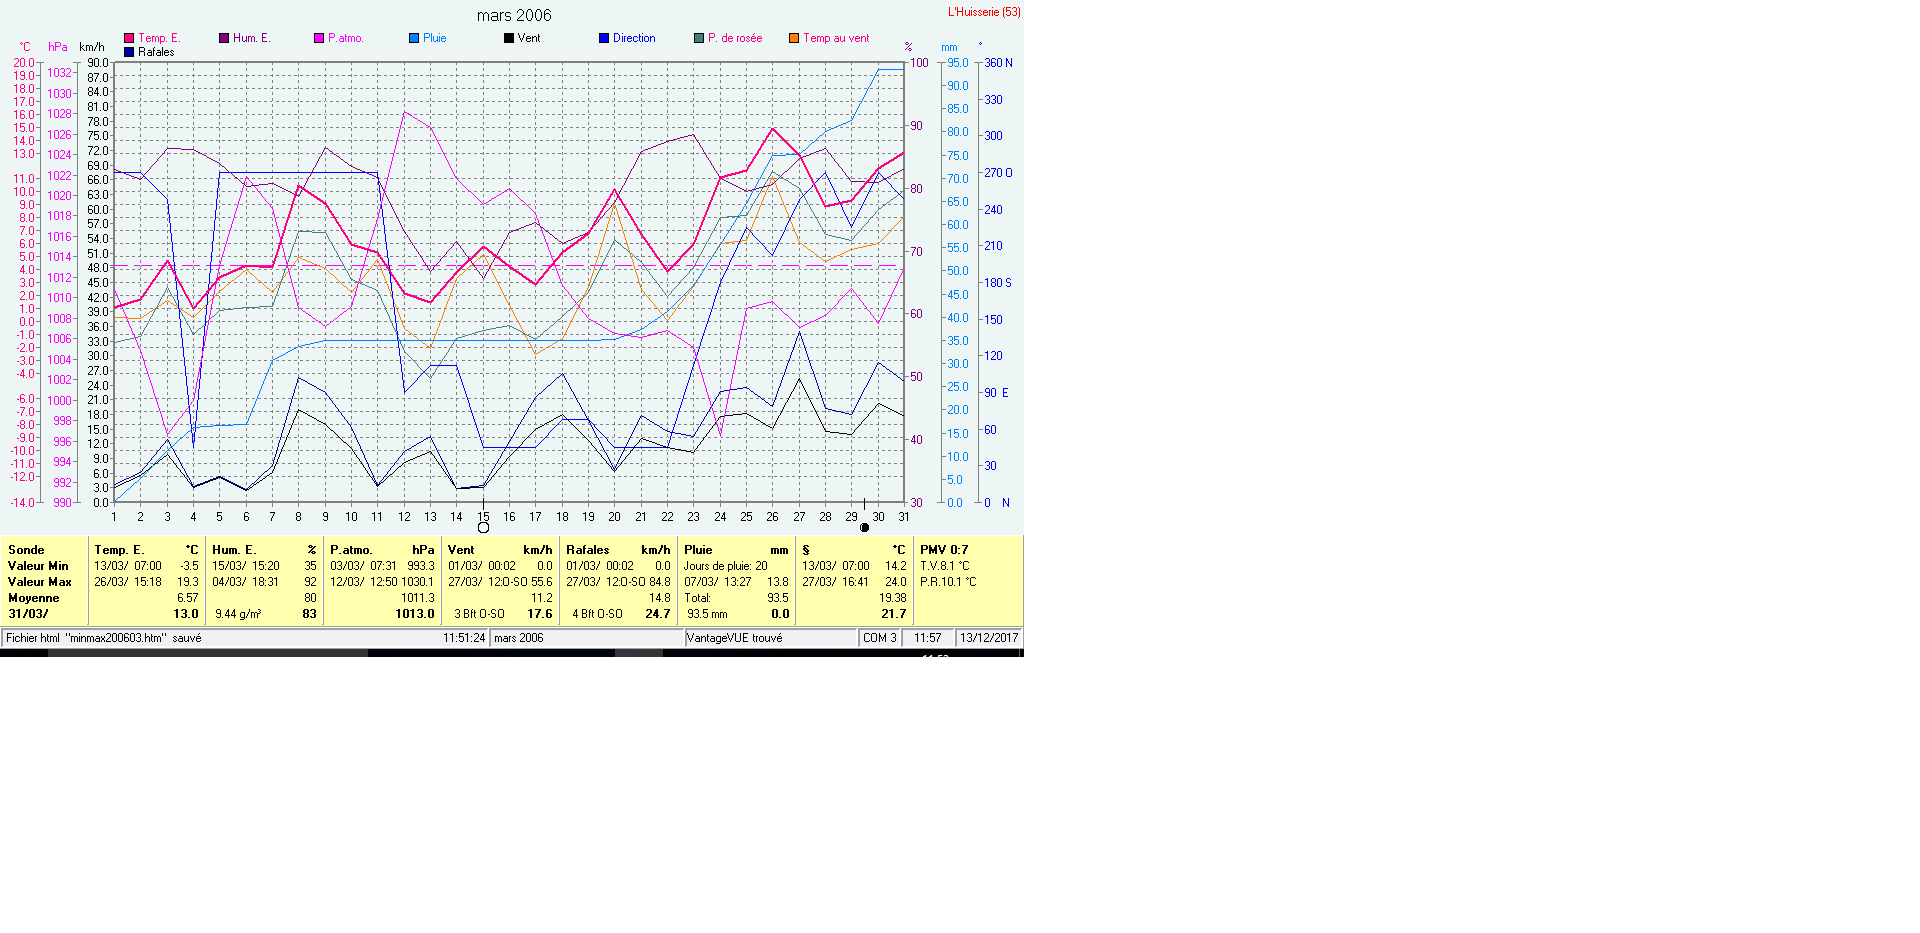Click the minimum pressure value '993.3'
Screen dimensions: 1920x933
(x=421, y=566)
